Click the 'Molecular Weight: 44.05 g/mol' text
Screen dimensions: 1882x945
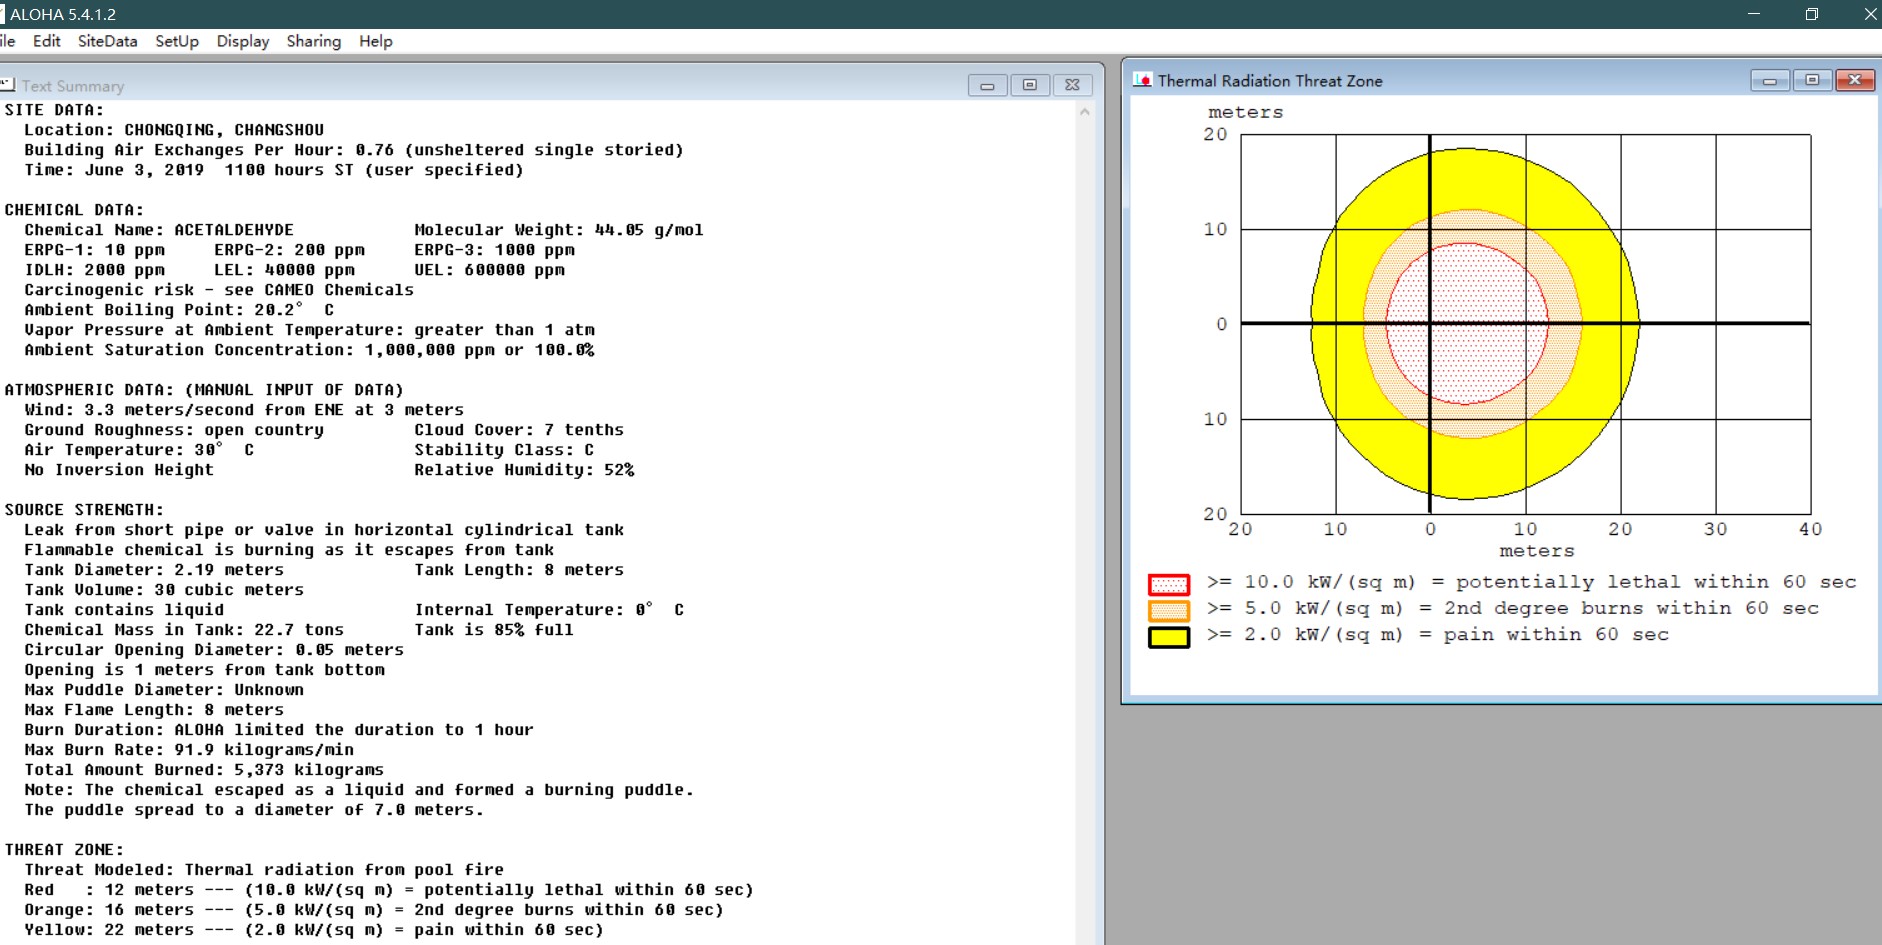(559, 230)
